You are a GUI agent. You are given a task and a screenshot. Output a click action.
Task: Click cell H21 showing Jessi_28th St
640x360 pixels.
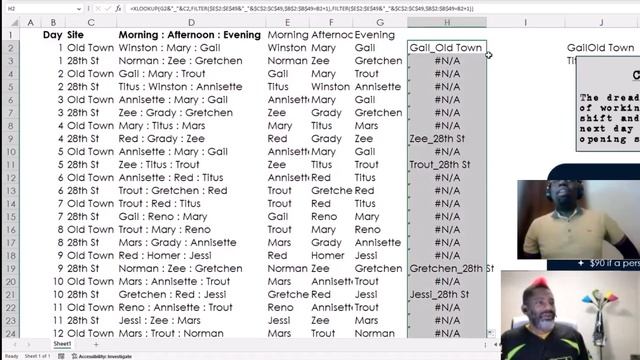pos(447,294)
